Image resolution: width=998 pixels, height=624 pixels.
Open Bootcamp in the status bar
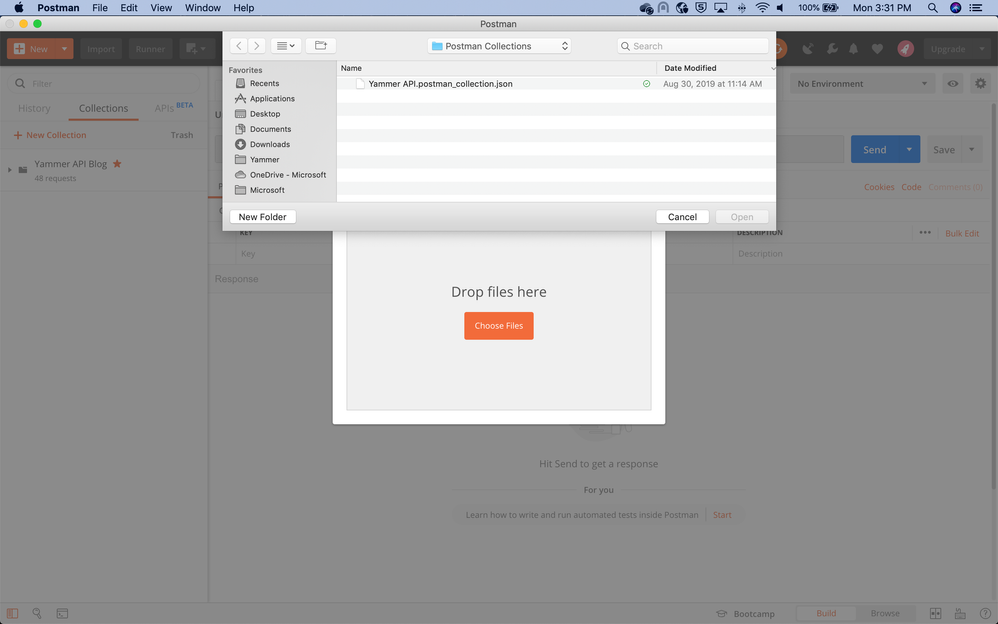click(x=745, y=614)
